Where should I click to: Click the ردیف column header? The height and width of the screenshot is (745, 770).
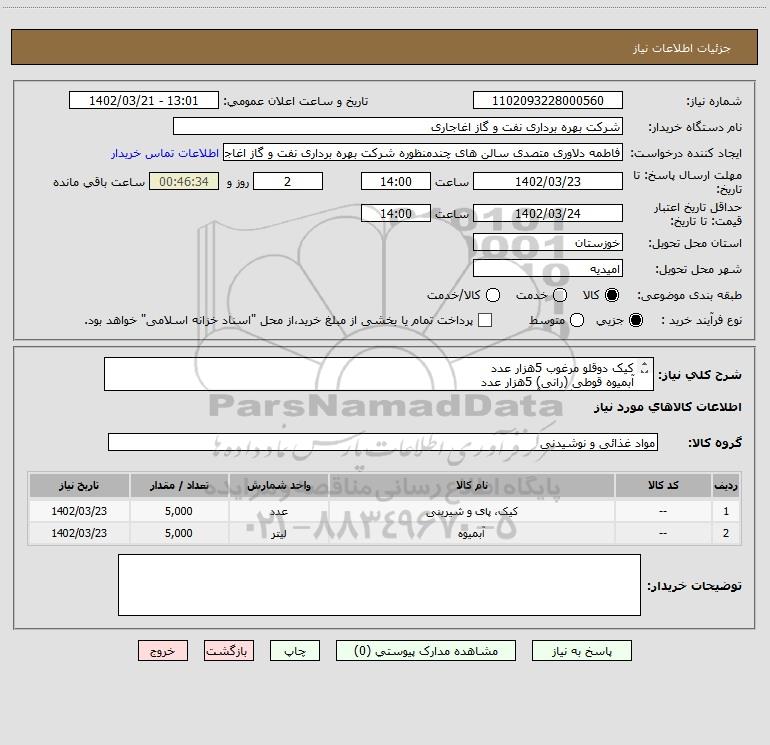[x=726, y=485]
